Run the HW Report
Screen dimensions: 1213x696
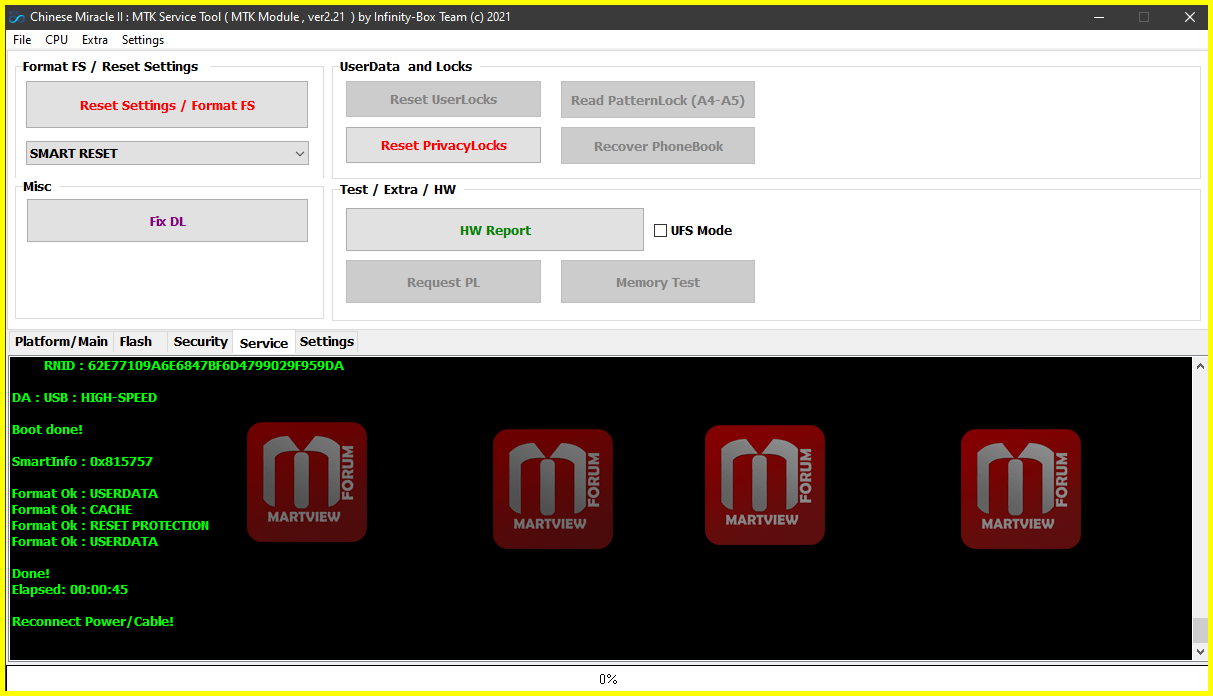495,230
